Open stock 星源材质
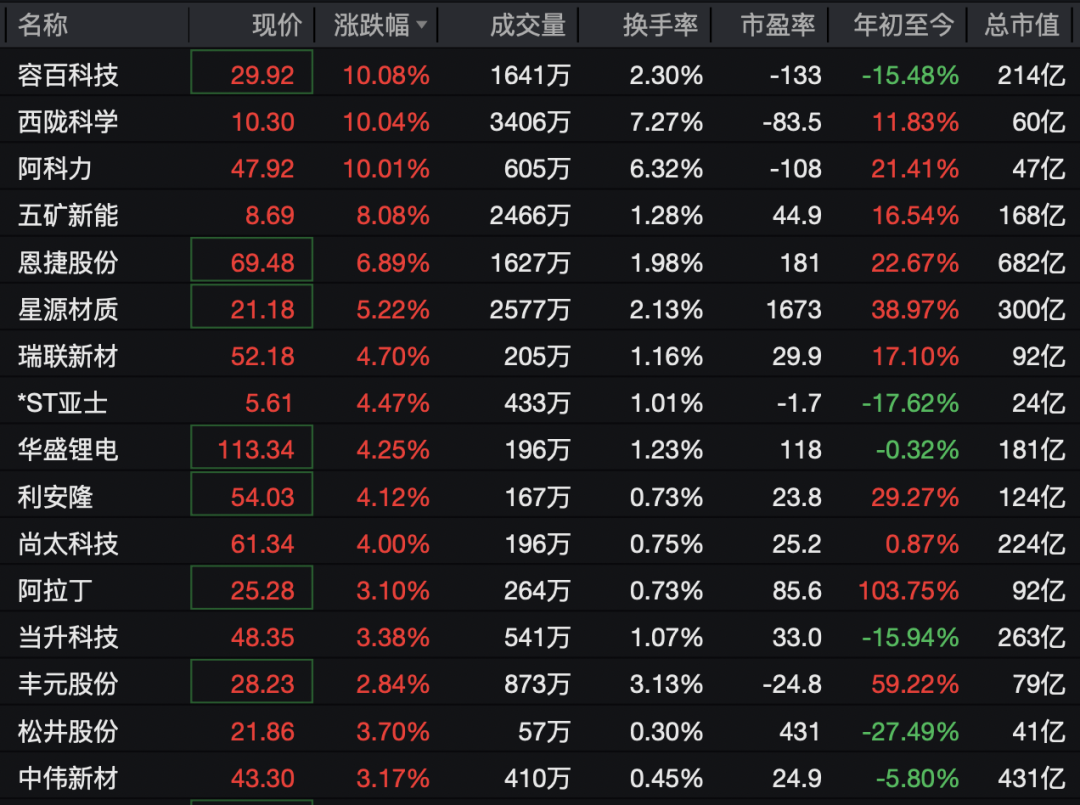 (68, 309)
